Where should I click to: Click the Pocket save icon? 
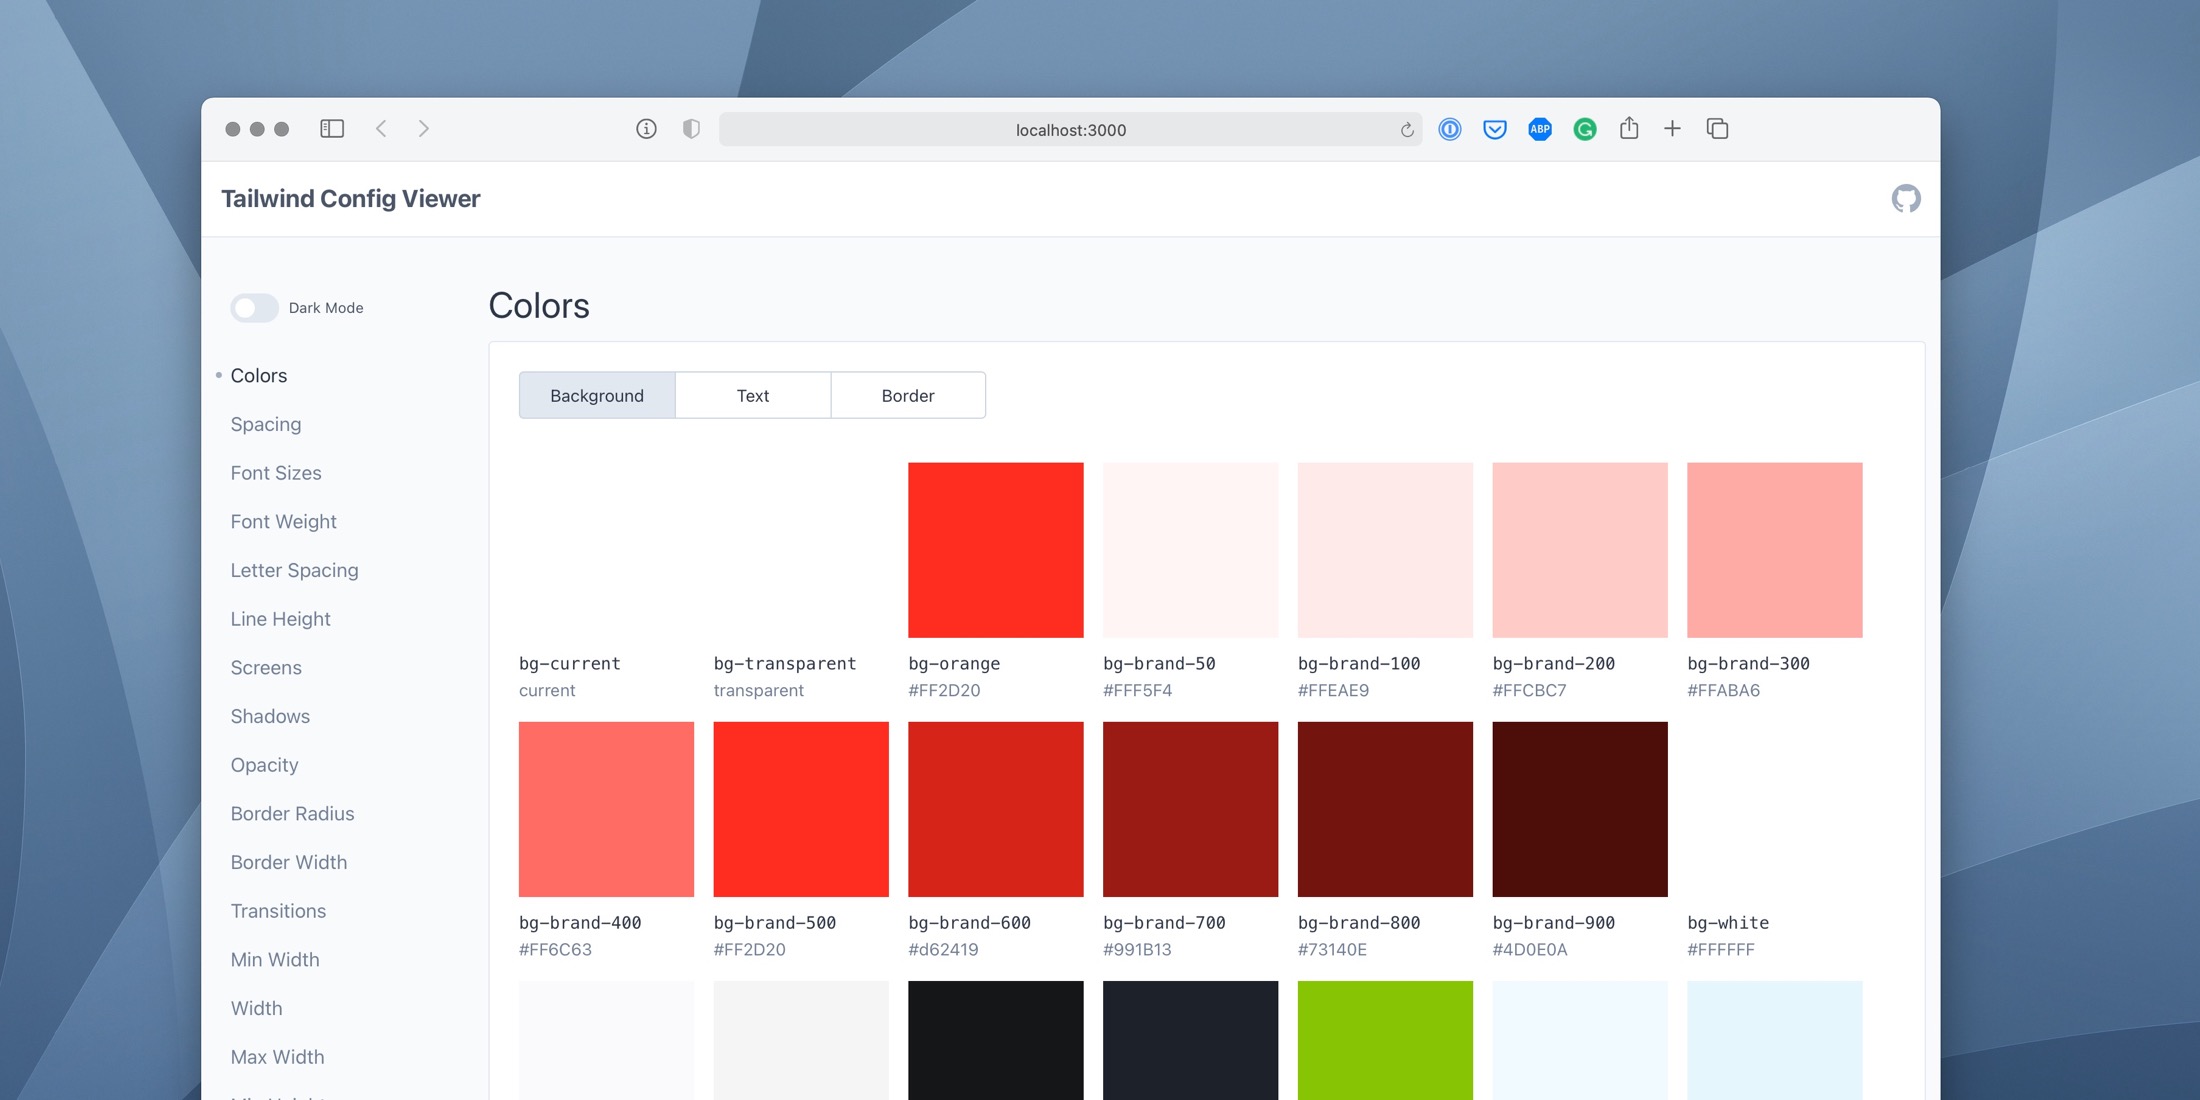point(1494,129)
